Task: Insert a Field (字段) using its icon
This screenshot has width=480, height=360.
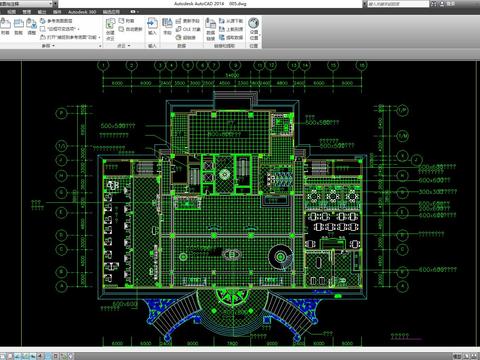Action: click(x=167, y=27)
